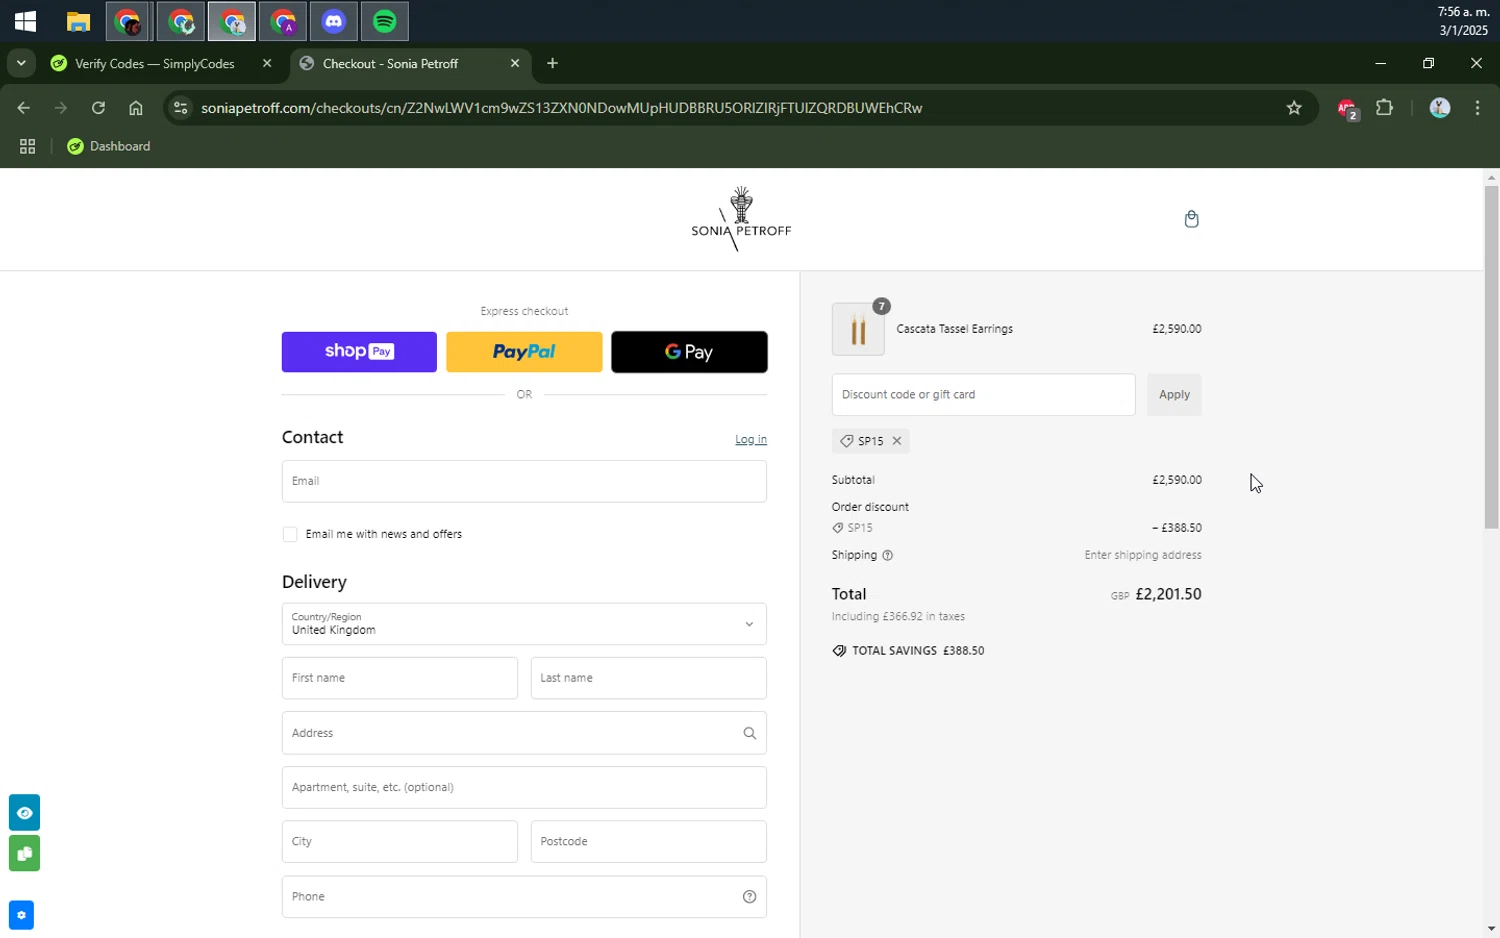
Task: Click the Cascata Tassel Earrings thumbnail
Action: [x=858, y=329]
